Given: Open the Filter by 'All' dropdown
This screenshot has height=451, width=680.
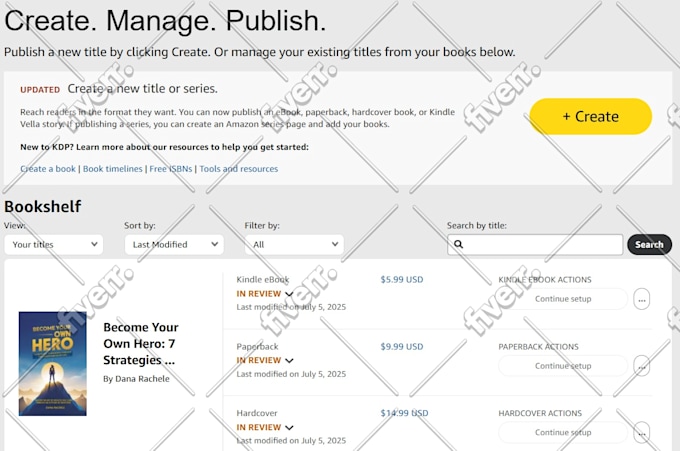Looking at the screenshot, I should (x=294, y=245).
